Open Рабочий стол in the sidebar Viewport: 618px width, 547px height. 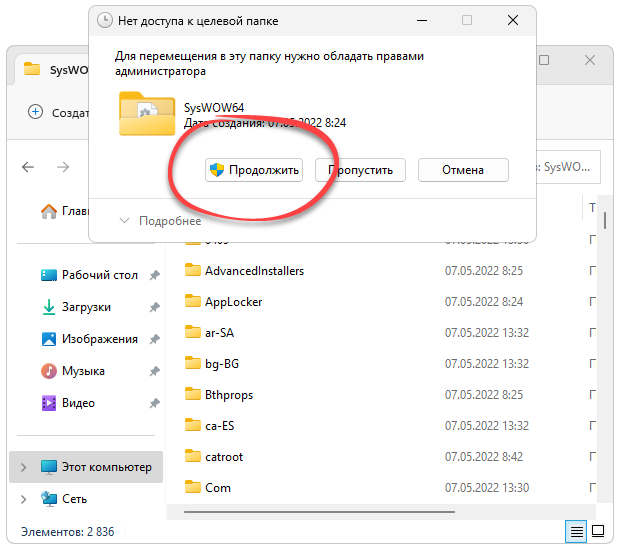[89, 275]
